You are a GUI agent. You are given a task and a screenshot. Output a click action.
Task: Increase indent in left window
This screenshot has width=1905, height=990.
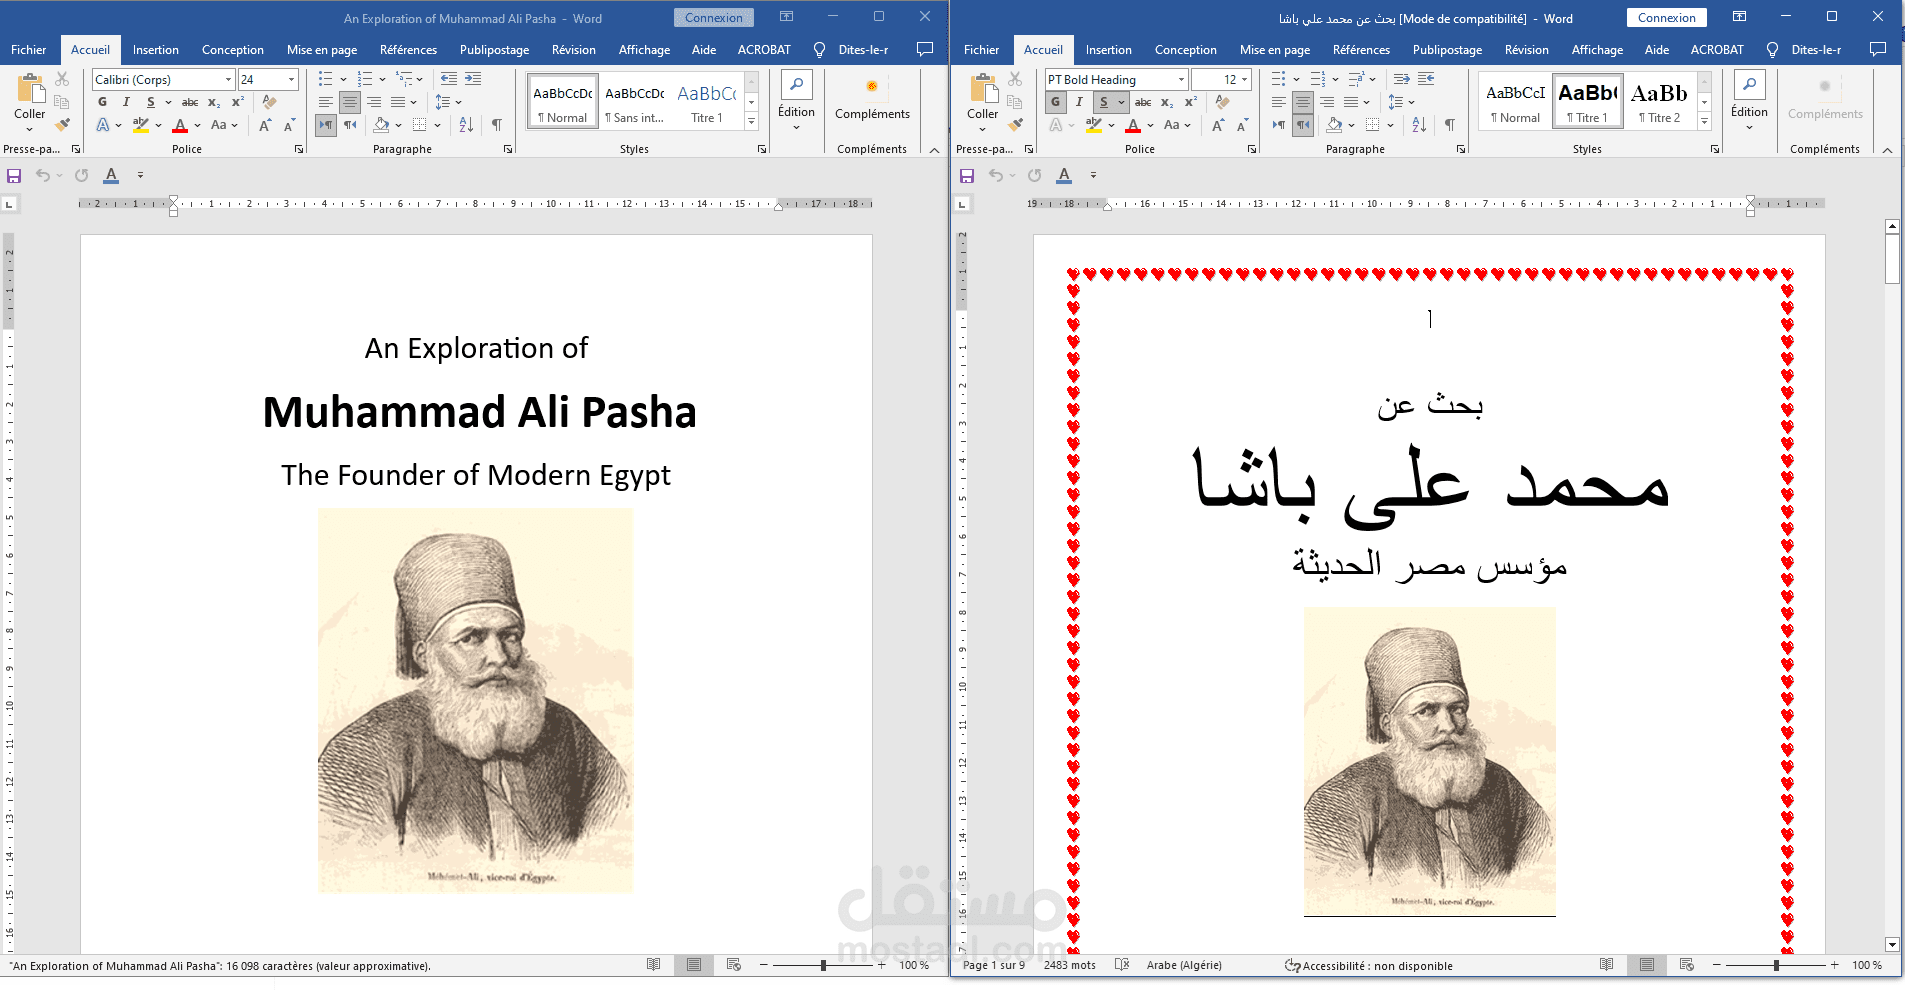(473, 79)
